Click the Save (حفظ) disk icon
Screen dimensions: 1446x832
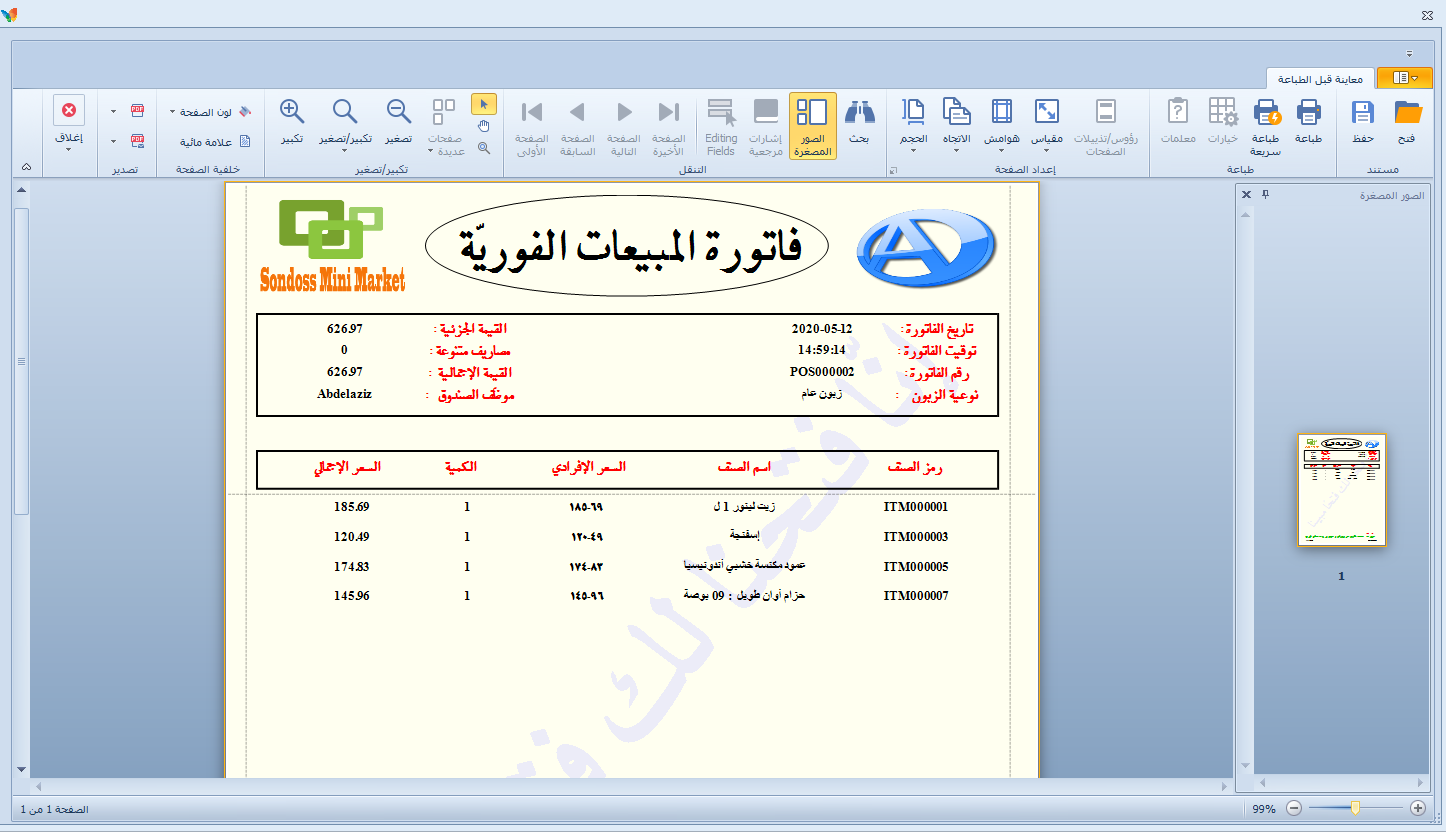[1362, 113]
